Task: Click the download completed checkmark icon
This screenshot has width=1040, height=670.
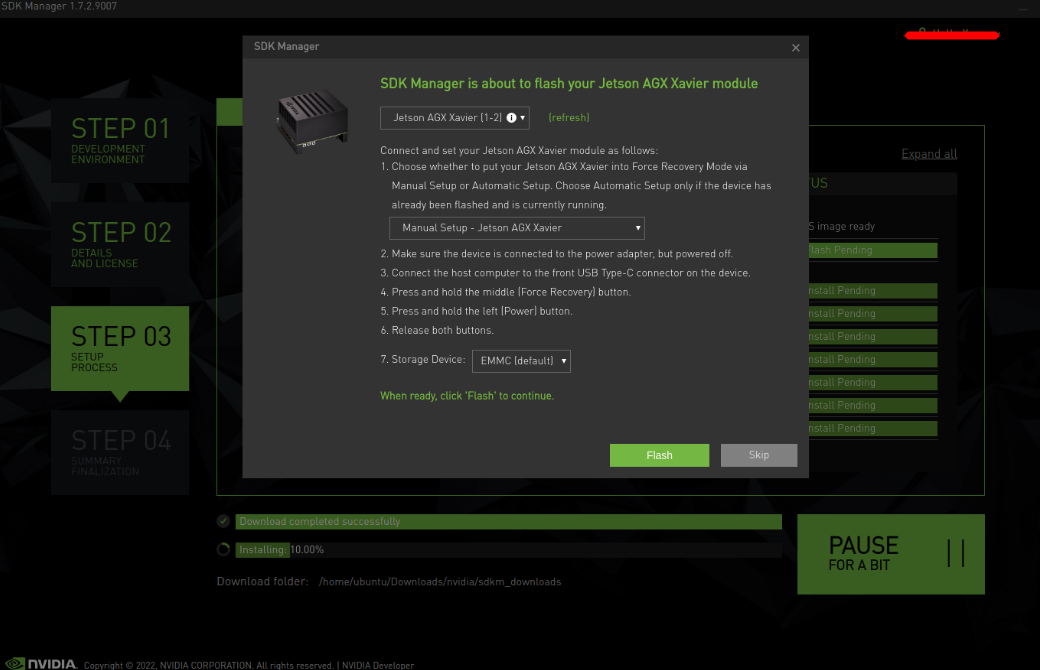Action: click(224, 521)
